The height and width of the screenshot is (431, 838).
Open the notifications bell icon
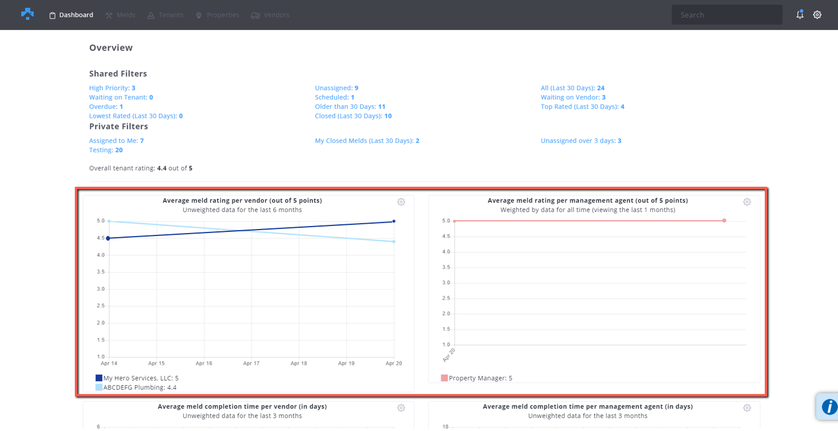coord(800,15)
